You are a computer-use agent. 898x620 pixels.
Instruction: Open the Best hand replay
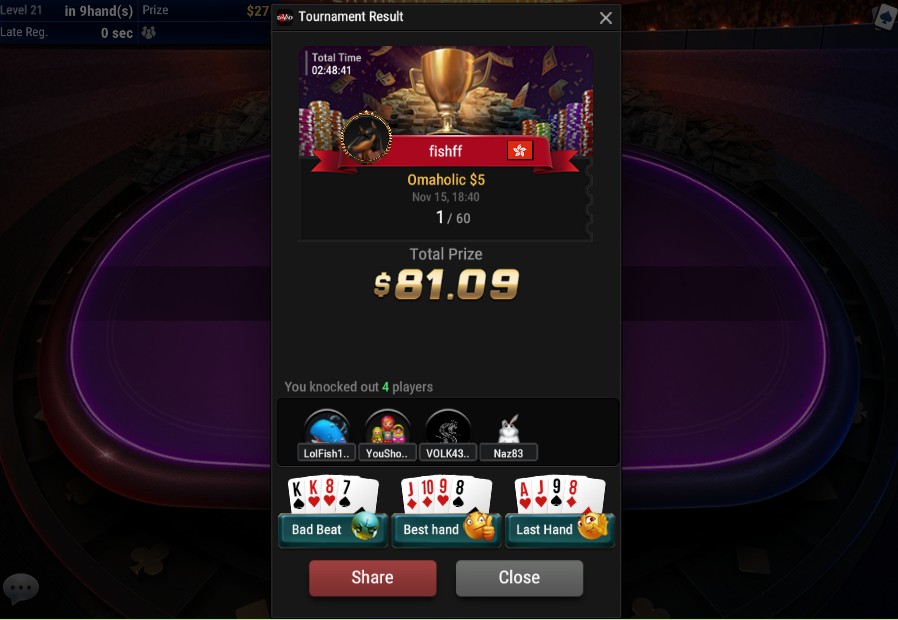click(x=446, y=530)
